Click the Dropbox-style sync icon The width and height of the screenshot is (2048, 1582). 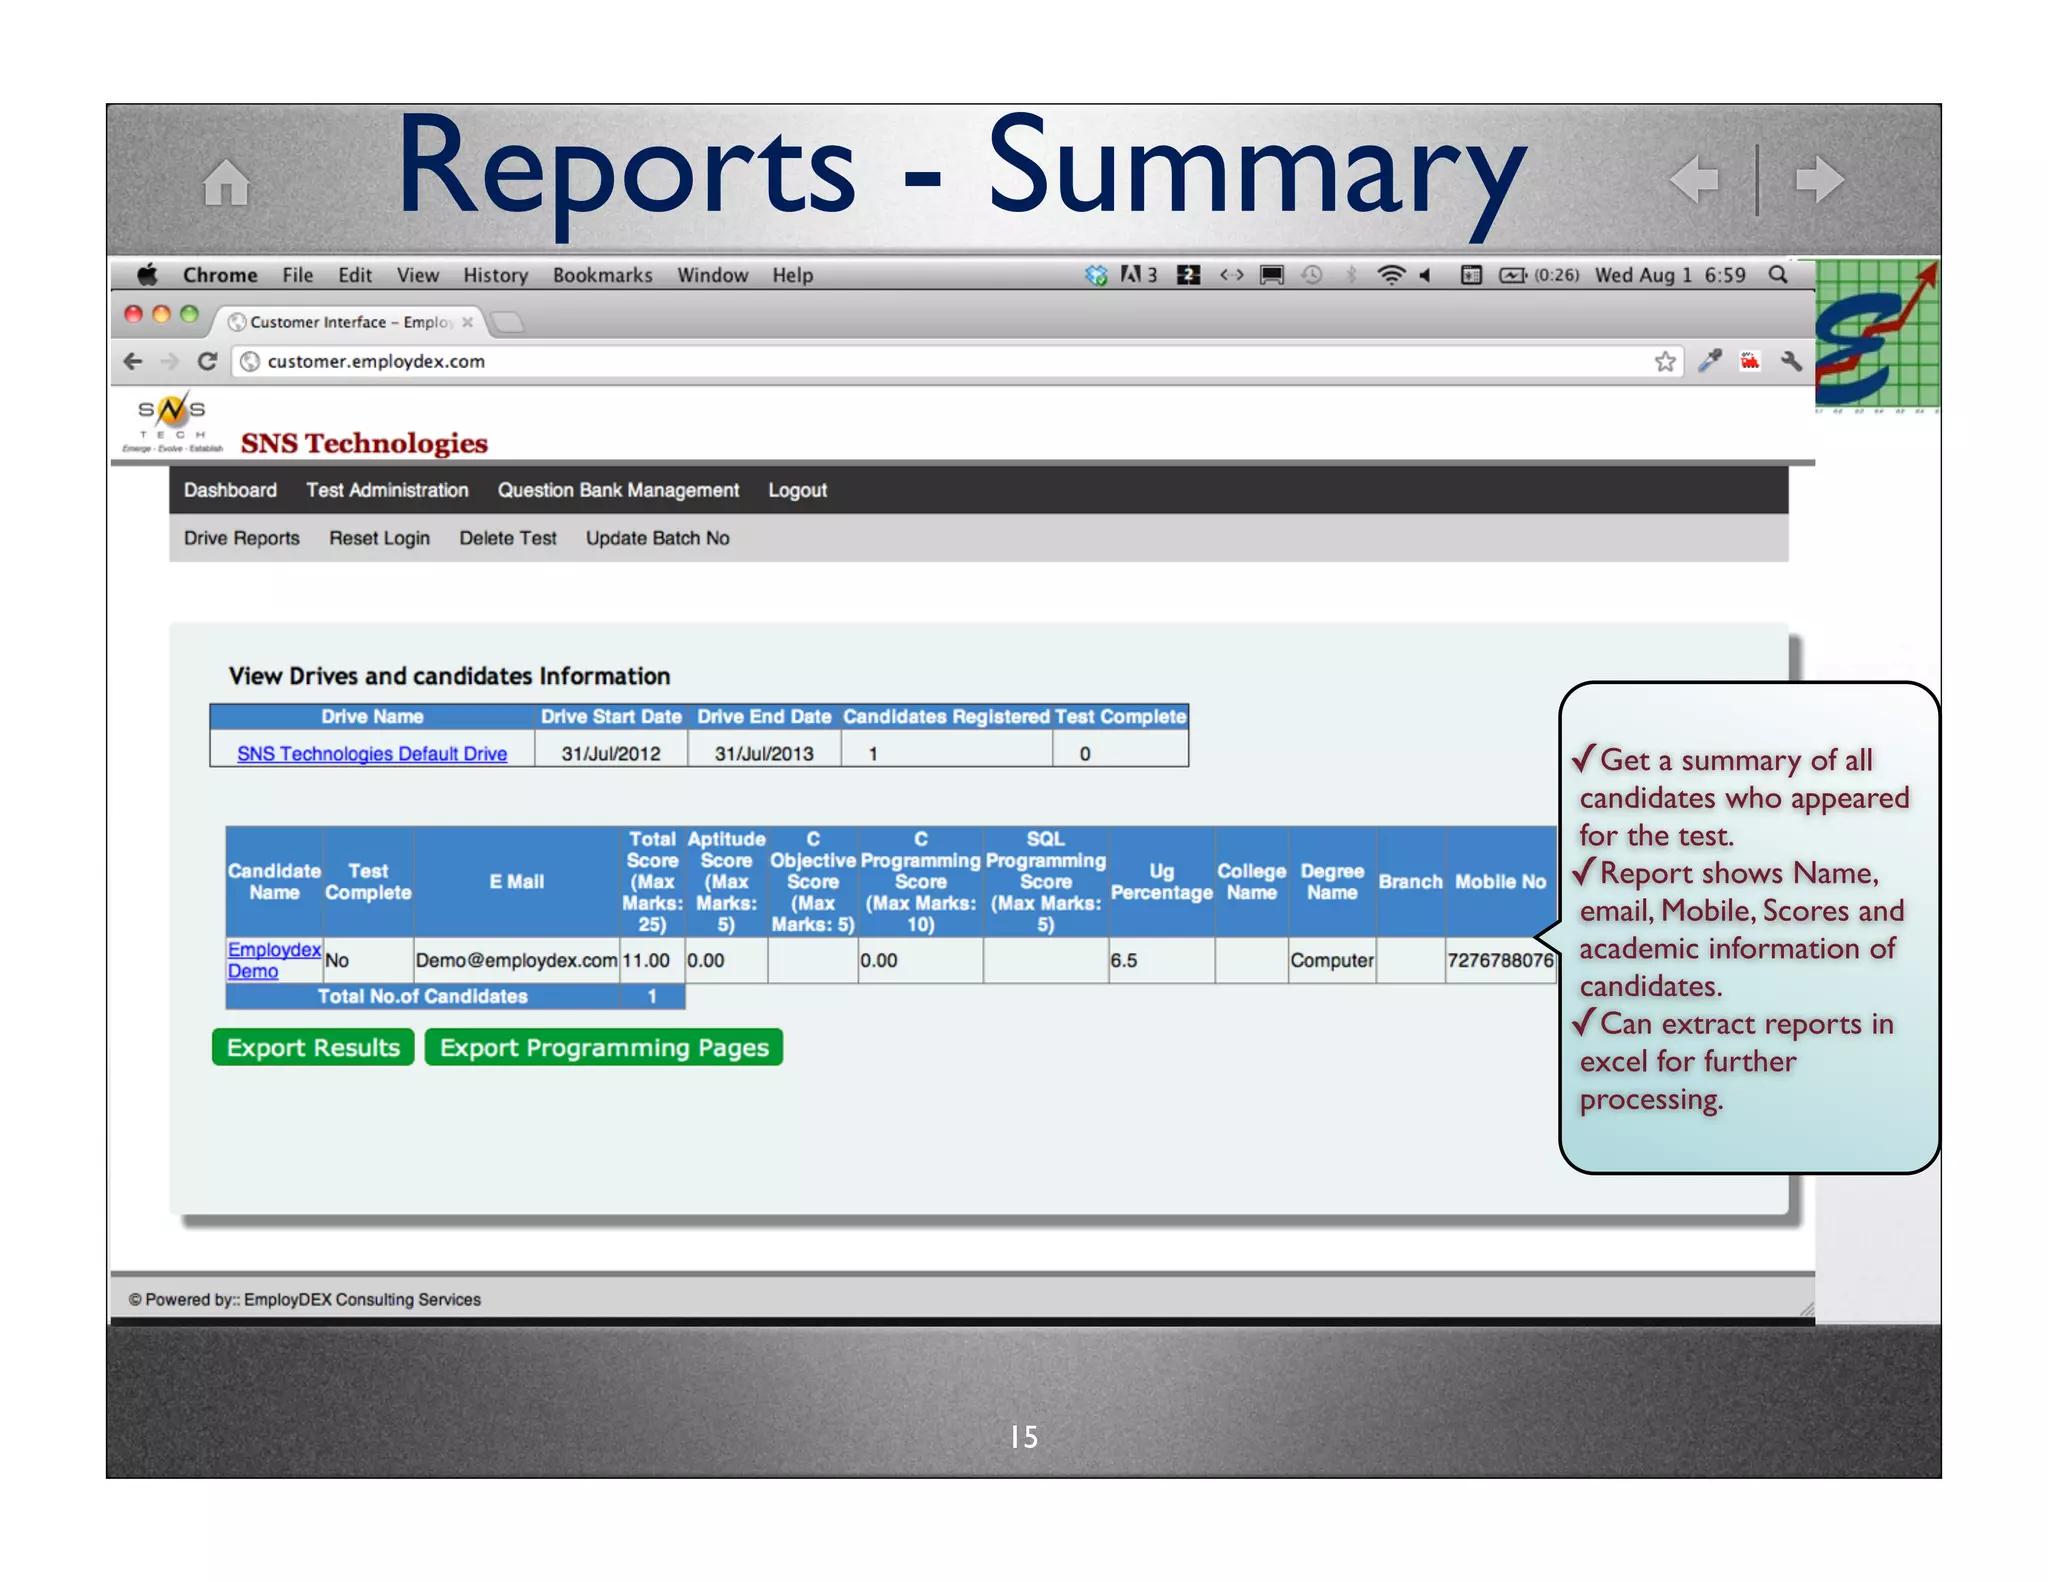coord(1096,274)
